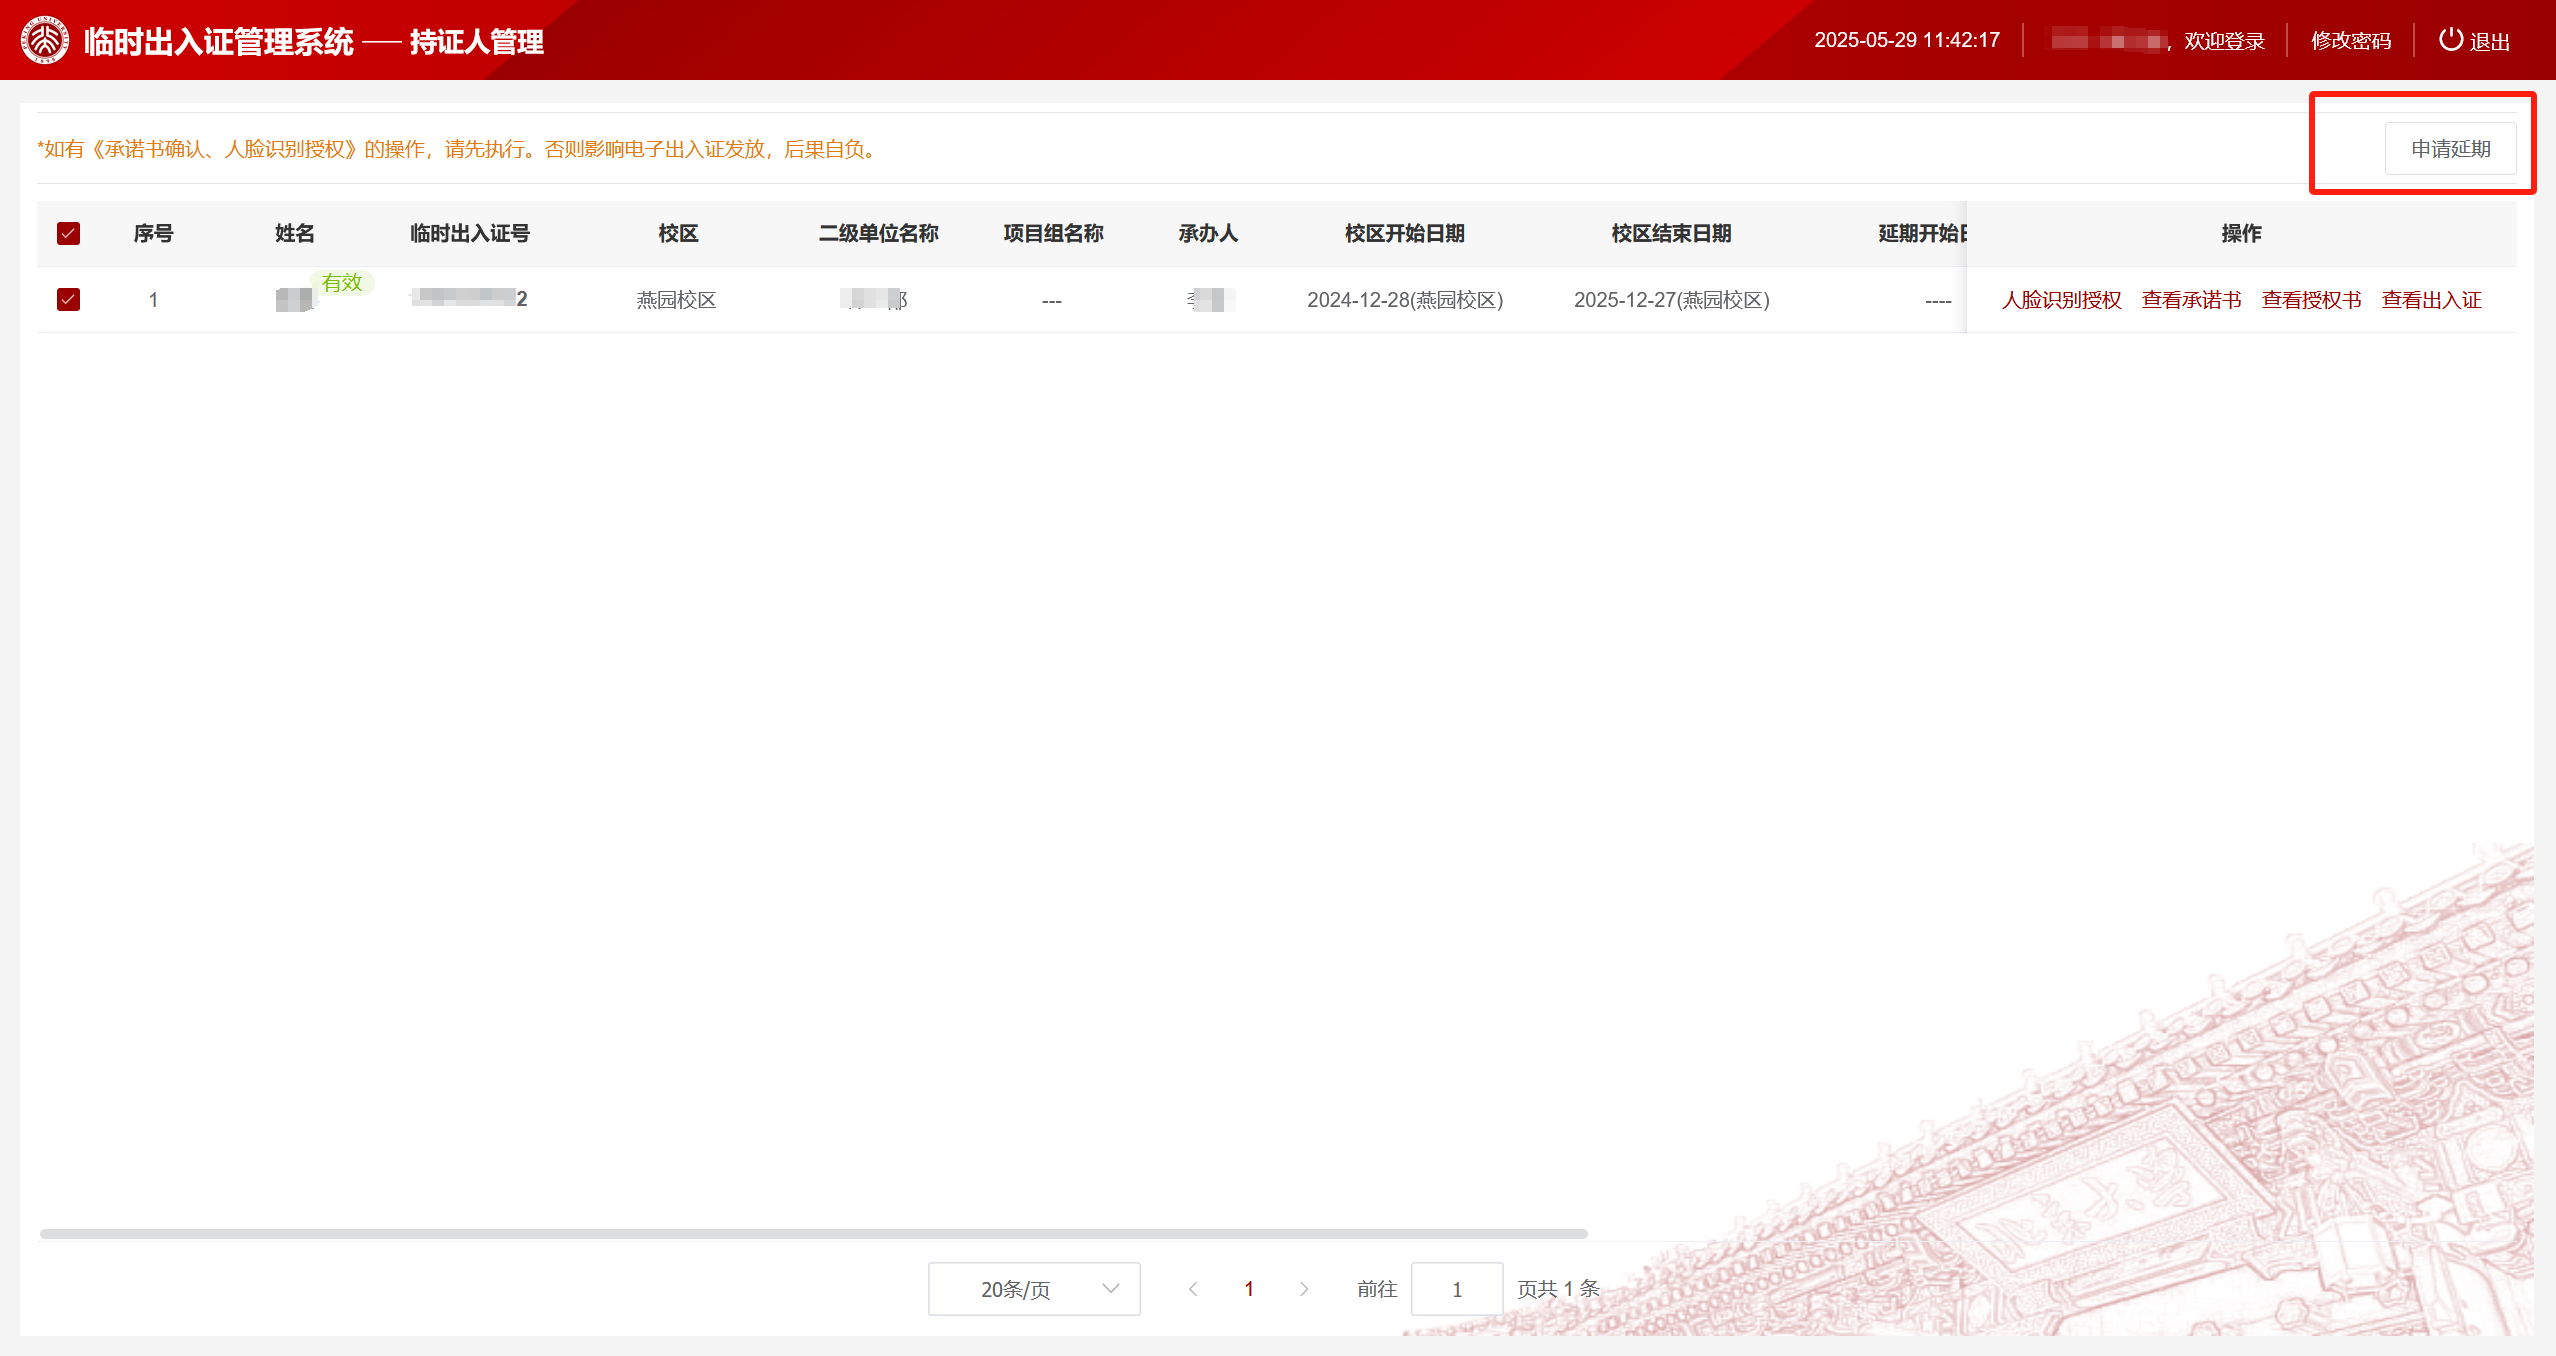The width and height of the screenshot is (2556, 1356).
Task: Click 修改密码 in the header
Action: point(2351,41)
